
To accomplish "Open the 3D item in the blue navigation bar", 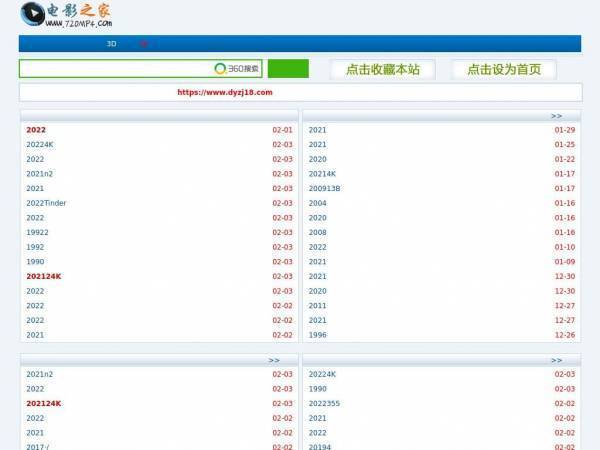I will [111, 44].
